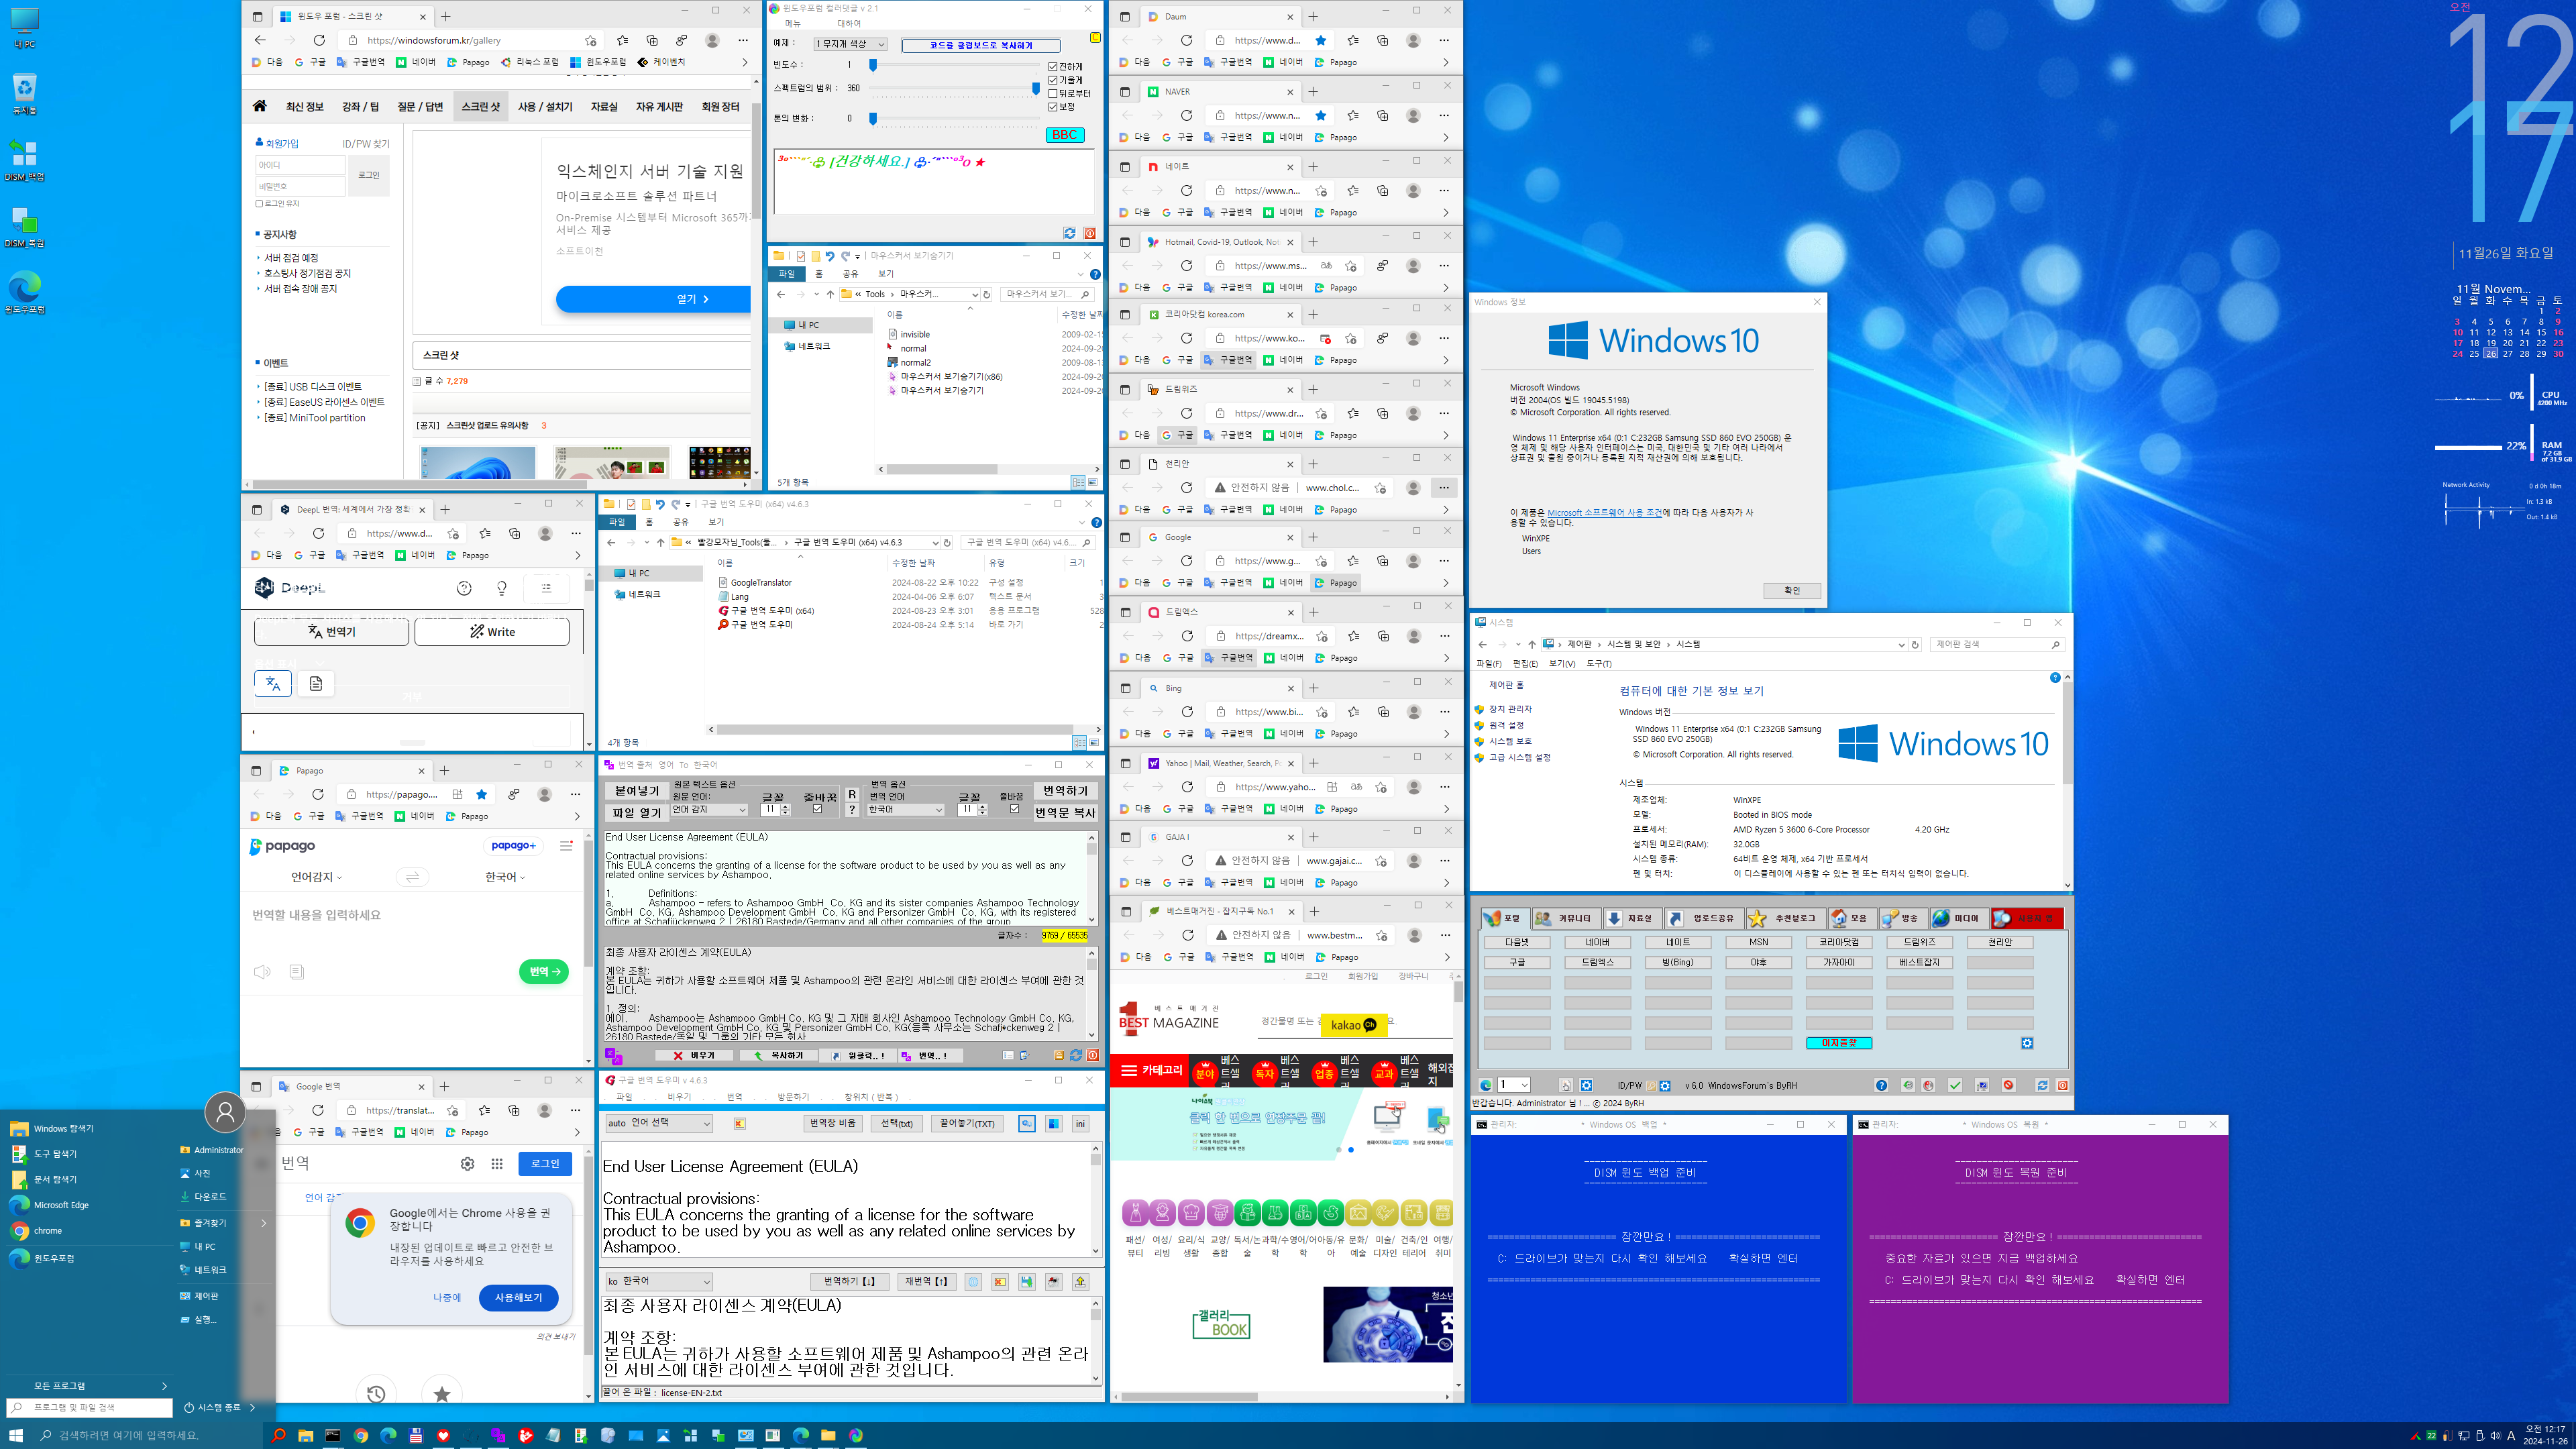Click the green checkmark icon in launcher toolbar
The width and height of the screenshot is (2576, 1449).
point(1955,1085)
